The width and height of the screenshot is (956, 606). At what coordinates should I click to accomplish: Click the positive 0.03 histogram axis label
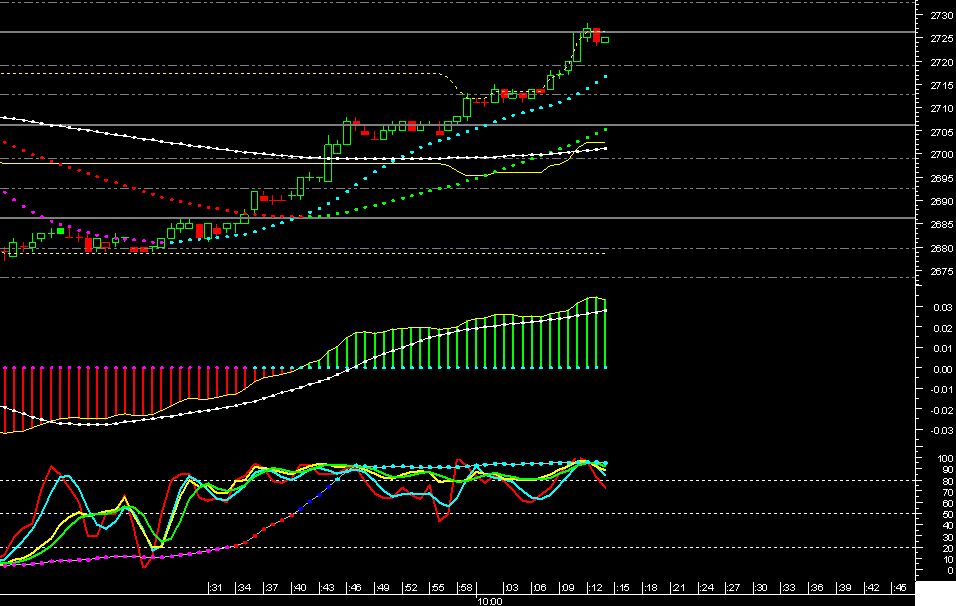click(944, 308)
